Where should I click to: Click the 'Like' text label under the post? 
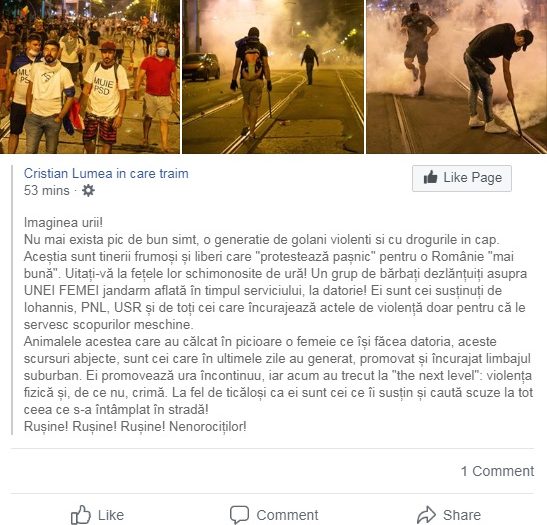[x=111, y=515]
